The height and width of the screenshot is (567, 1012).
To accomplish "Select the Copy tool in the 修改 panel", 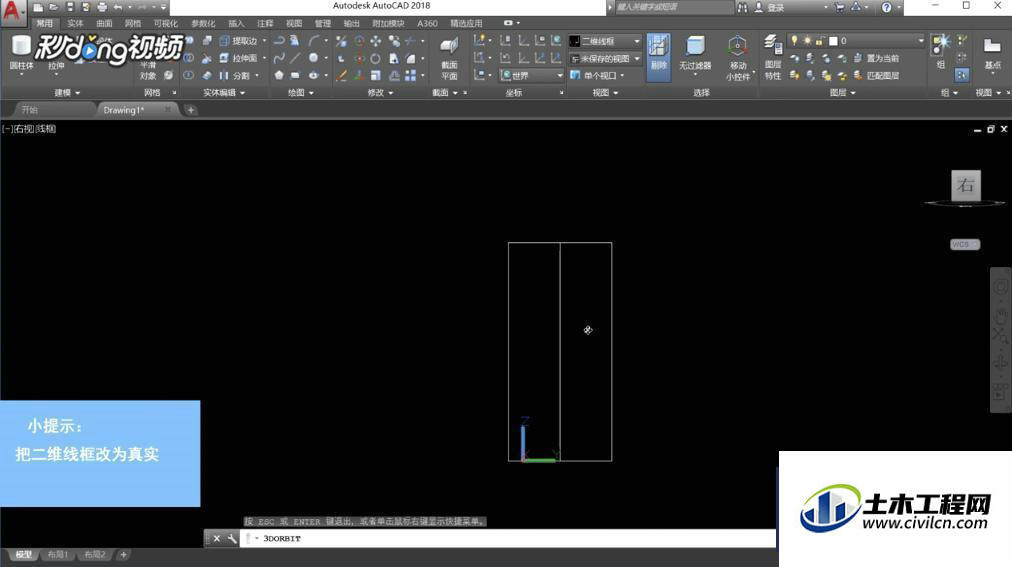I will (x=394, y=41).
